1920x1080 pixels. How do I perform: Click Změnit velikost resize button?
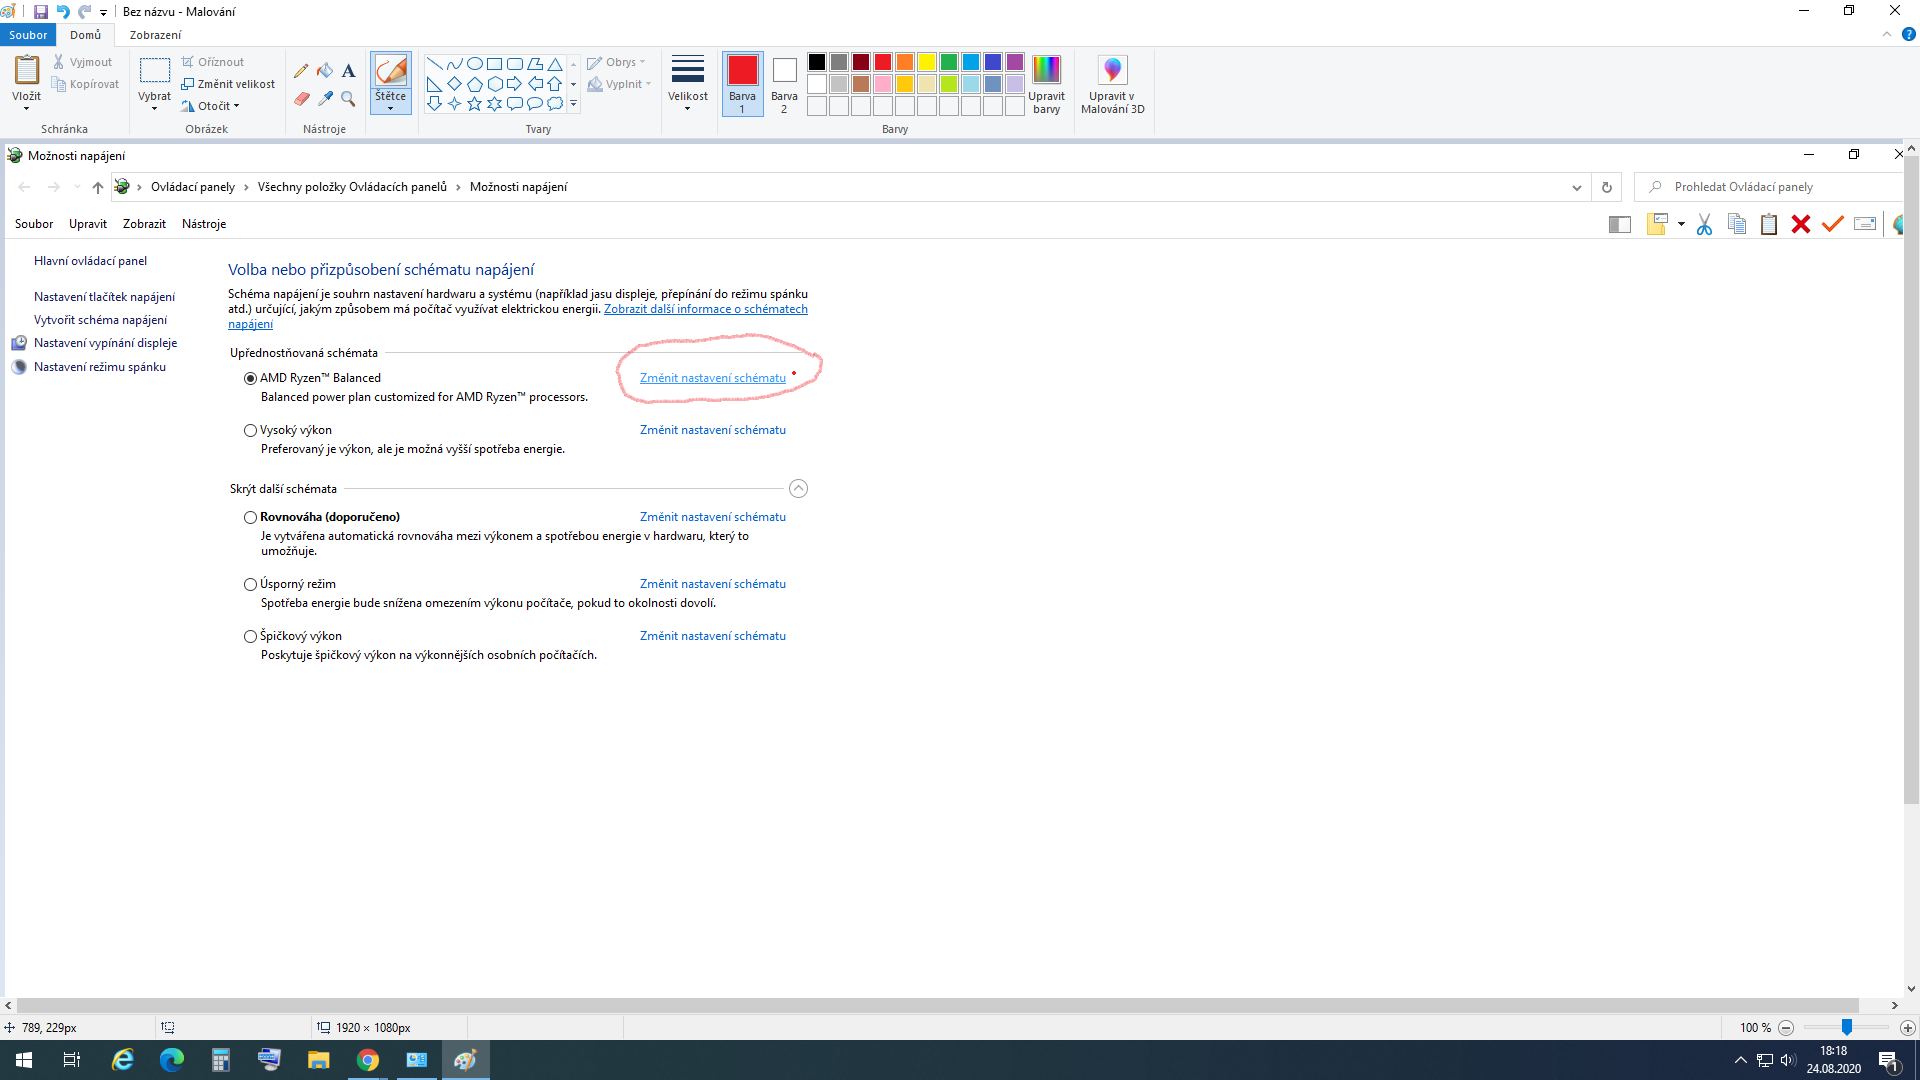click(x=228, y=84)
